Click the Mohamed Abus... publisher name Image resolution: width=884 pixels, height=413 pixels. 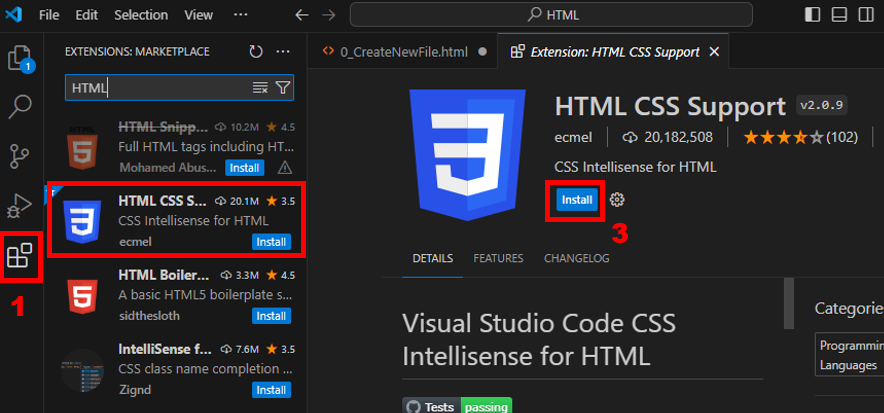coord(167,167)
